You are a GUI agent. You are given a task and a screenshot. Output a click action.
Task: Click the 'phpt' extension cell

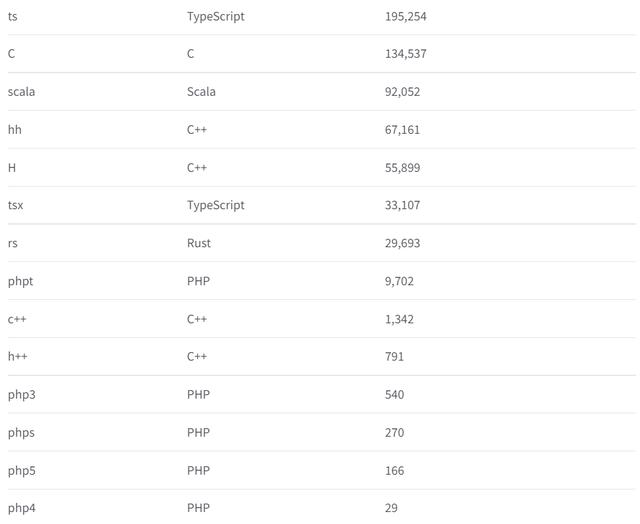pos(20,281)
